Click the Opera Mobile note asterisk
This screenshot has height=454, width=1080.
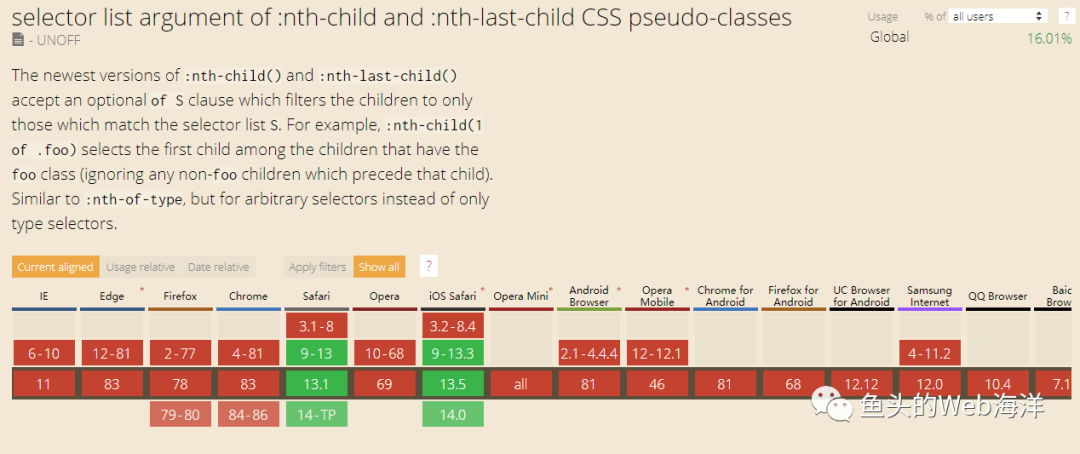pos(687,290)
